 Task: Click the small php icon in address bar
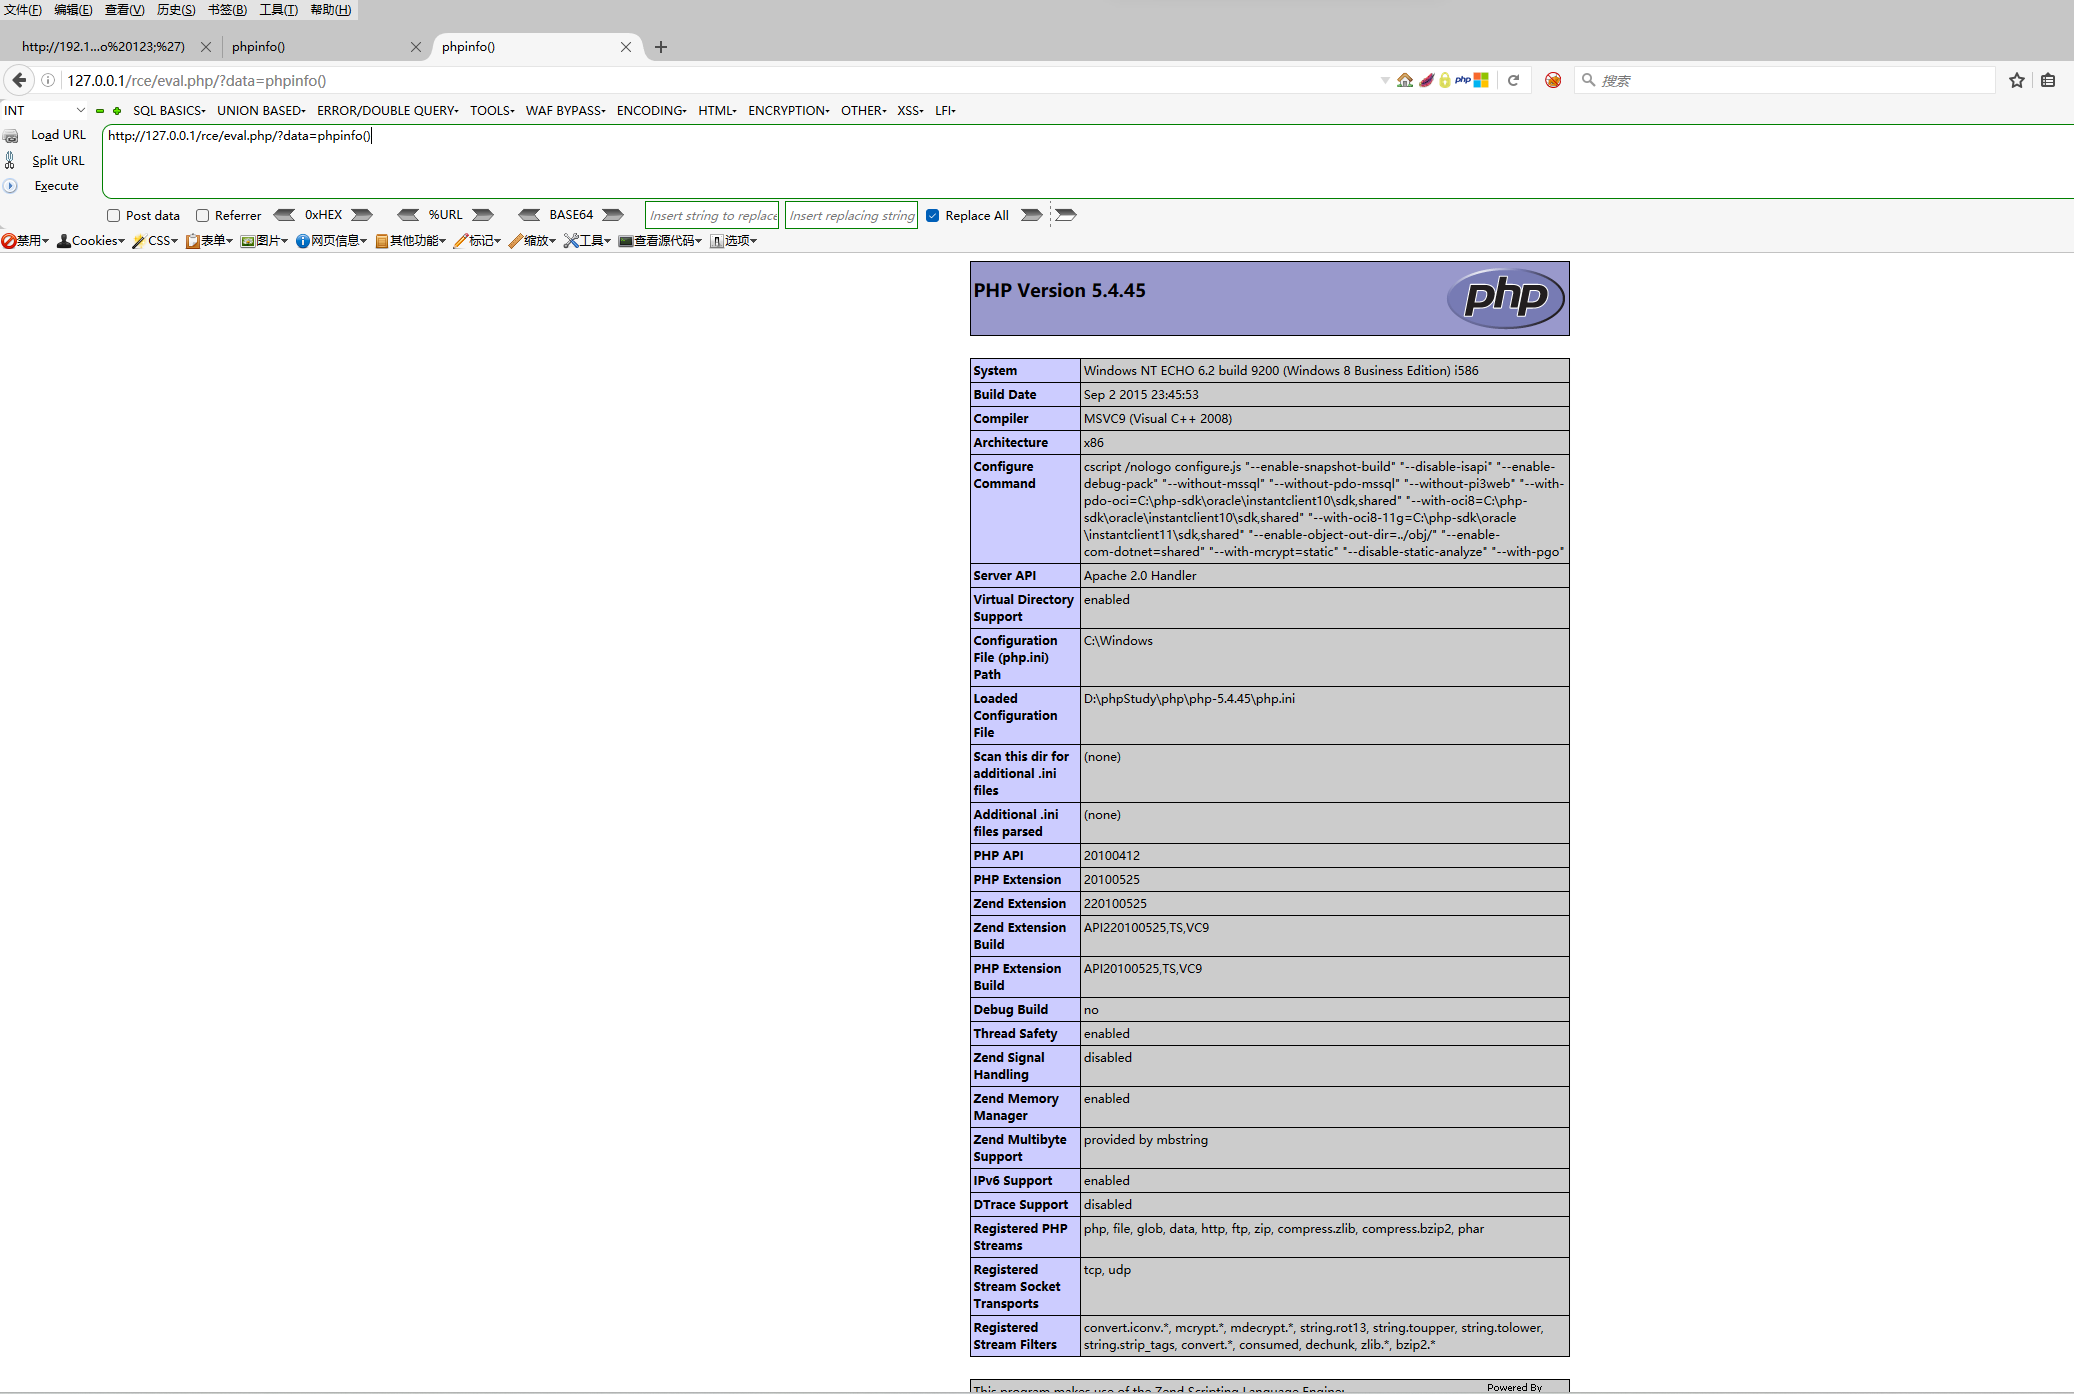1463,80
